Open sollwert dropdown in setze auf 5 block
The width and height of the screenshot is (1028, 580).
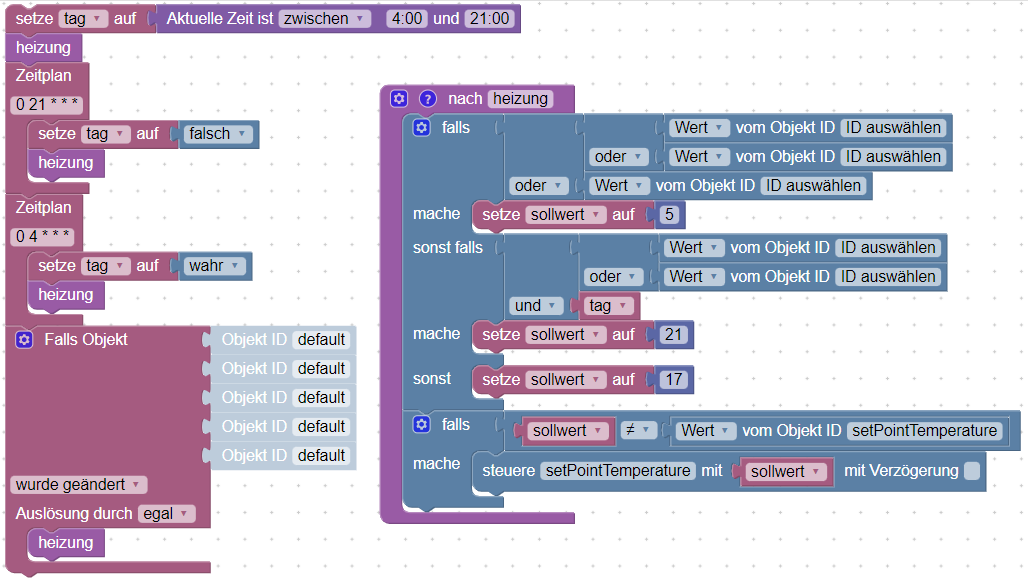click(566, 214)
